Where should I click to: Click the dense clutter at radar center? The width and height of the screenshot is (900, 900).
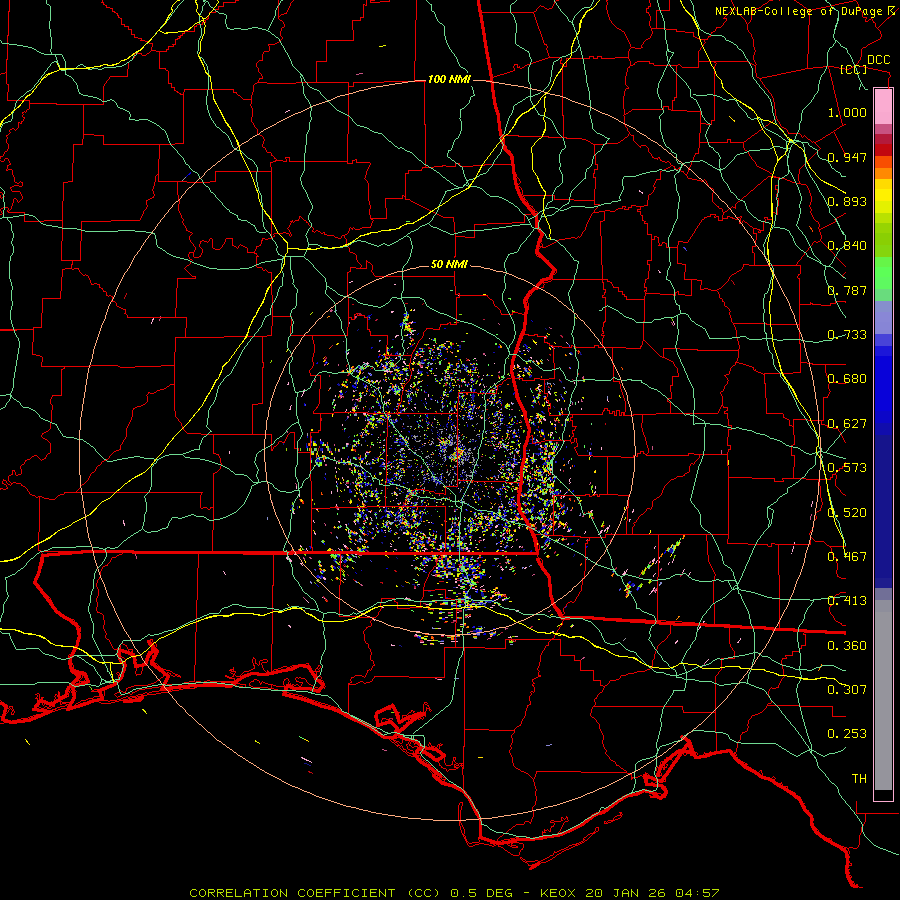(x=455, y=449)
